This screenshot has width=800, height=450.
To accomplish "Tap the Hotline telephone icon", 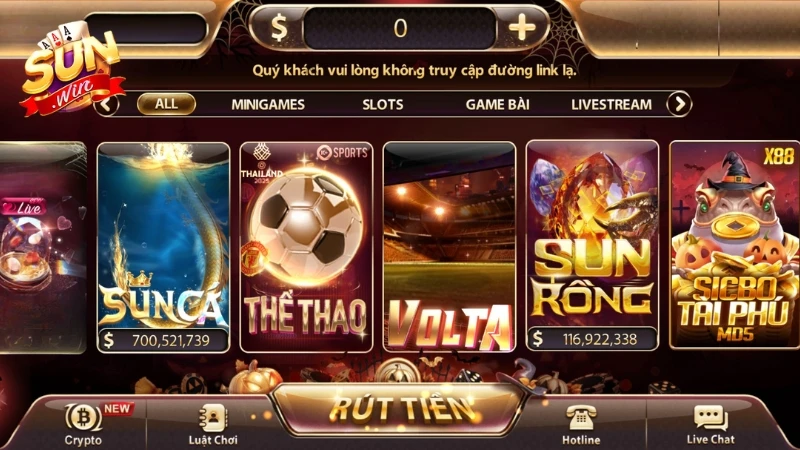I will (x=581, y=418).
